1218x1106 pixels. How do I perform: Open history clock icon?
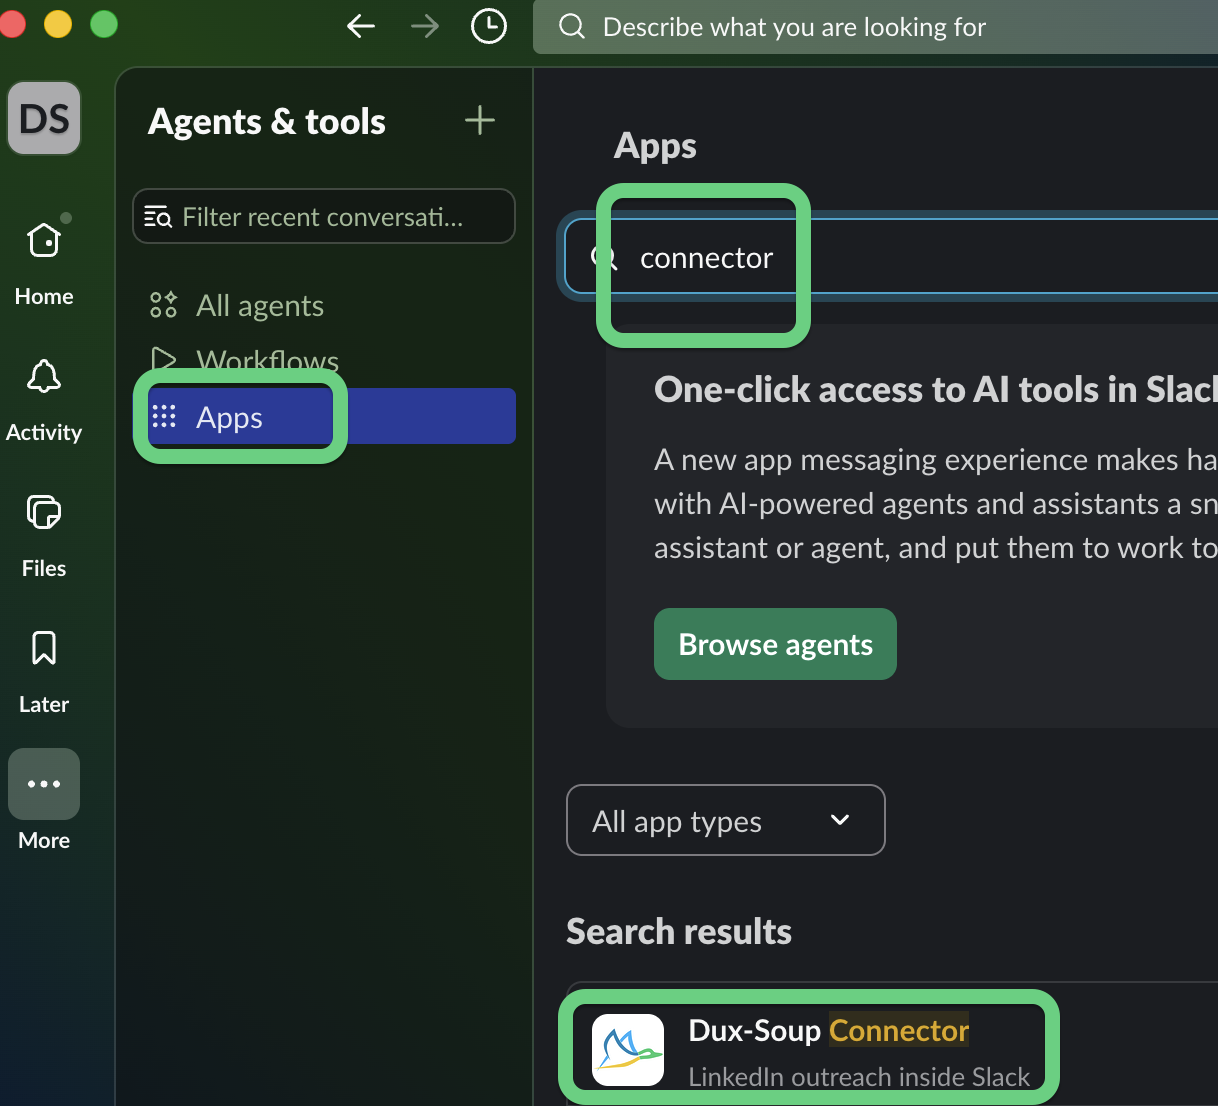[489, 27]
